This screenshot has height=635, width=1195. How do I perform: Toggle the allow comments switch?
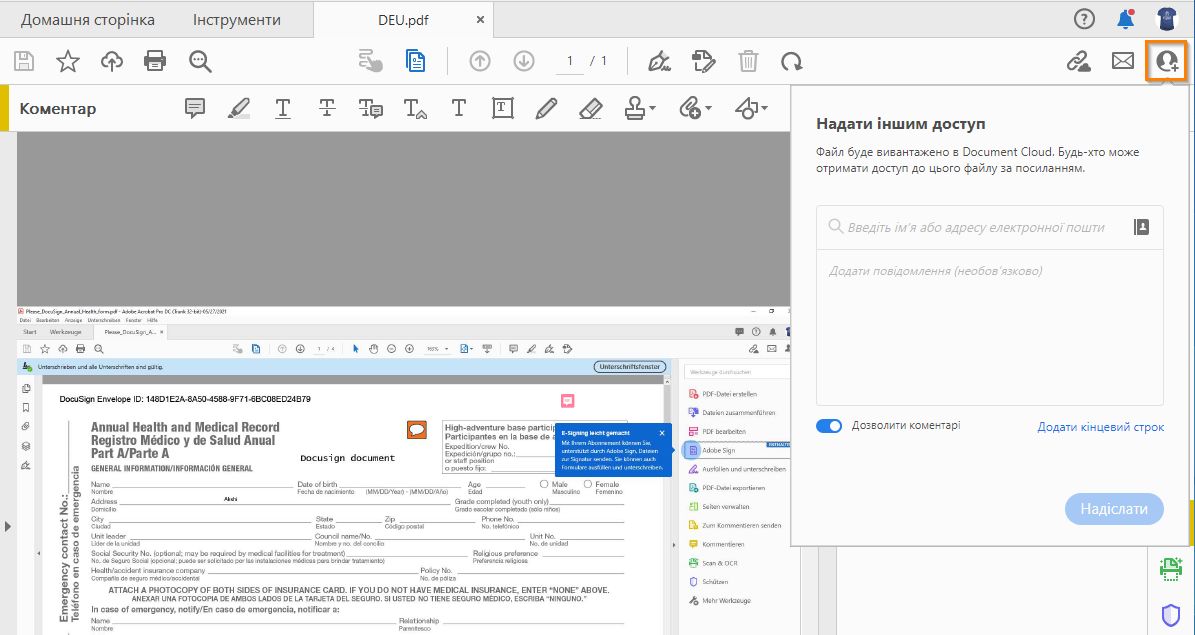click(x=829, y=426)
